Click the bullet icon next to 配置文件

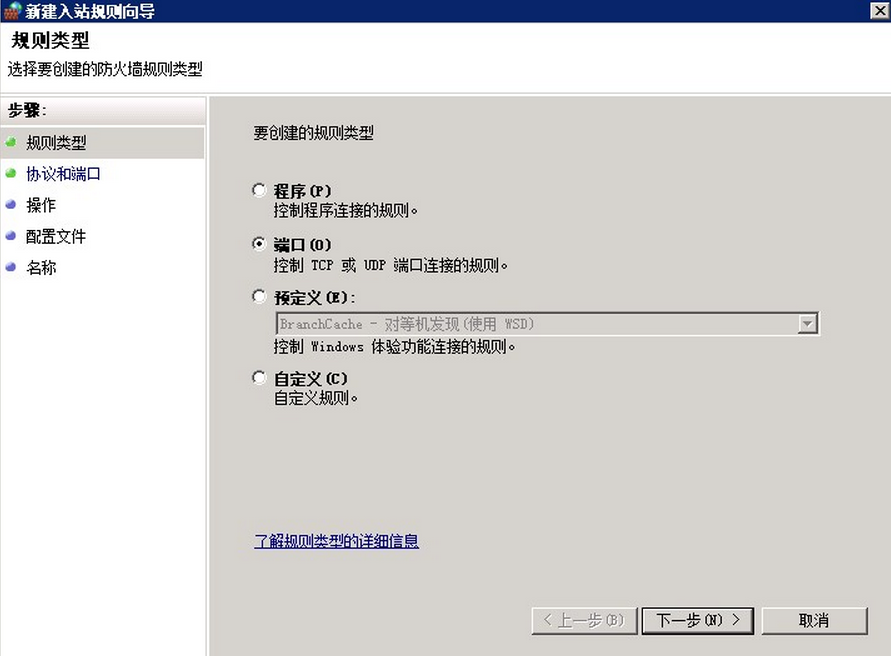[13, 236]
